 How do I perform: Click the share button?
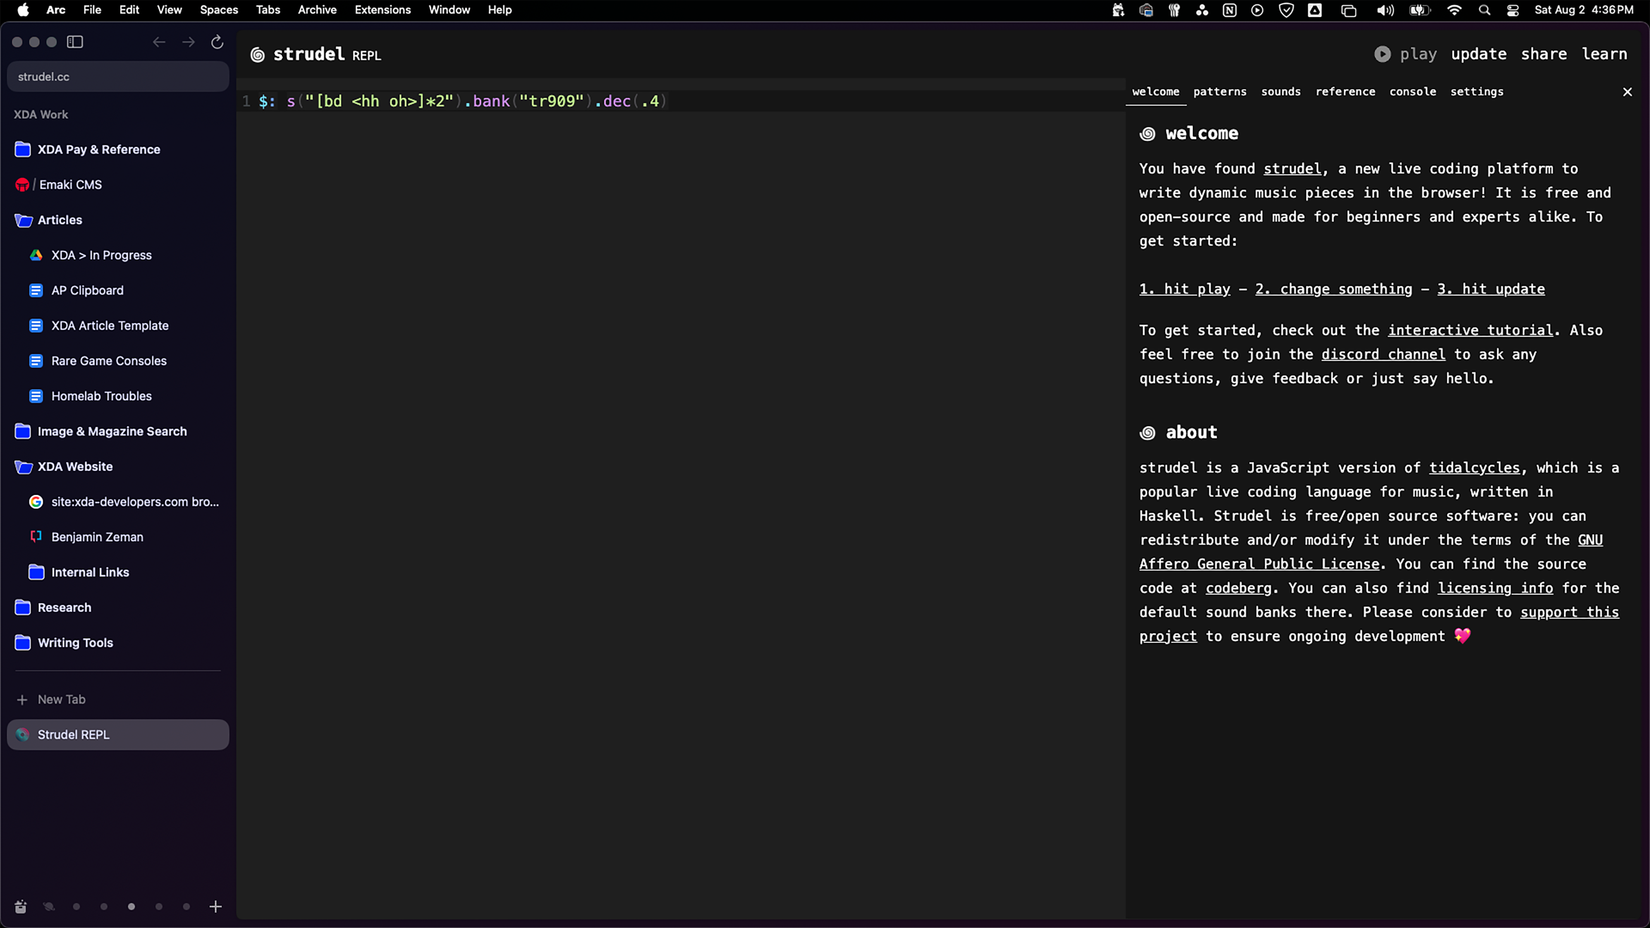pos(1544,54)
